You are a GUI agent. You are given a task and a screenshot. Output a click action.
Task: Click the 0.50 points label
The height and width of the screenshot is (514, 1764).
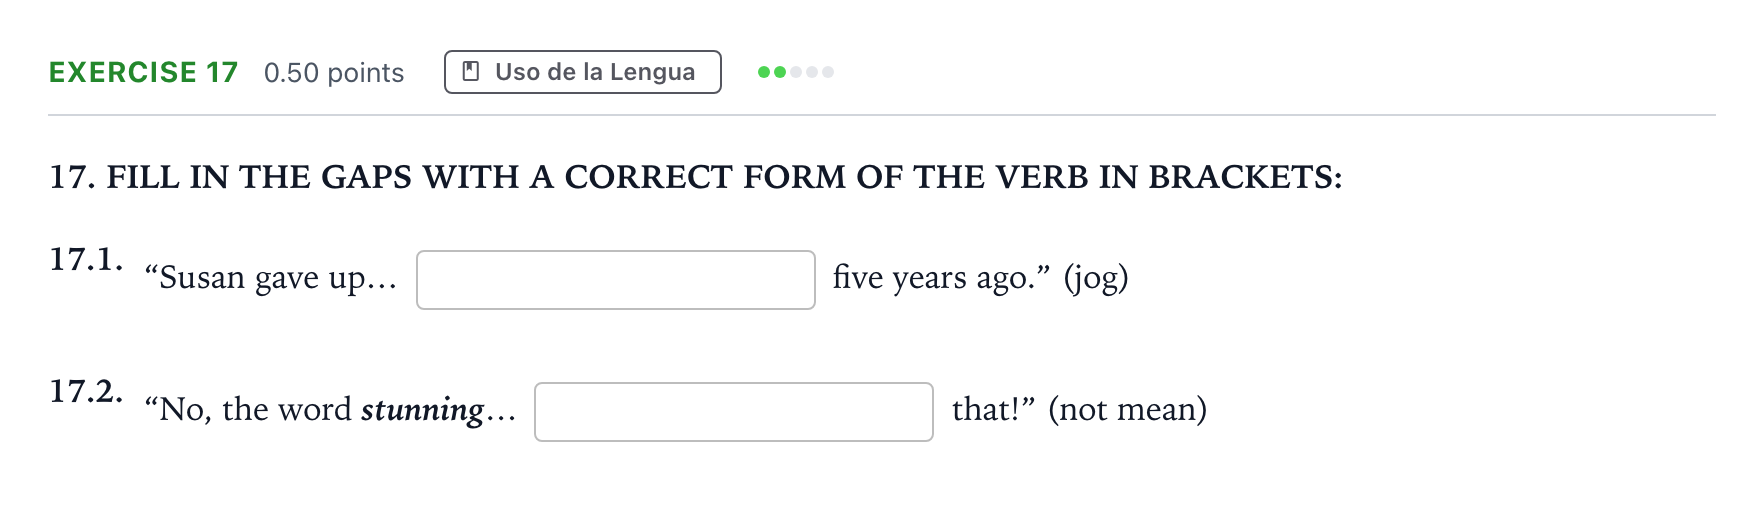pos(334,73)
